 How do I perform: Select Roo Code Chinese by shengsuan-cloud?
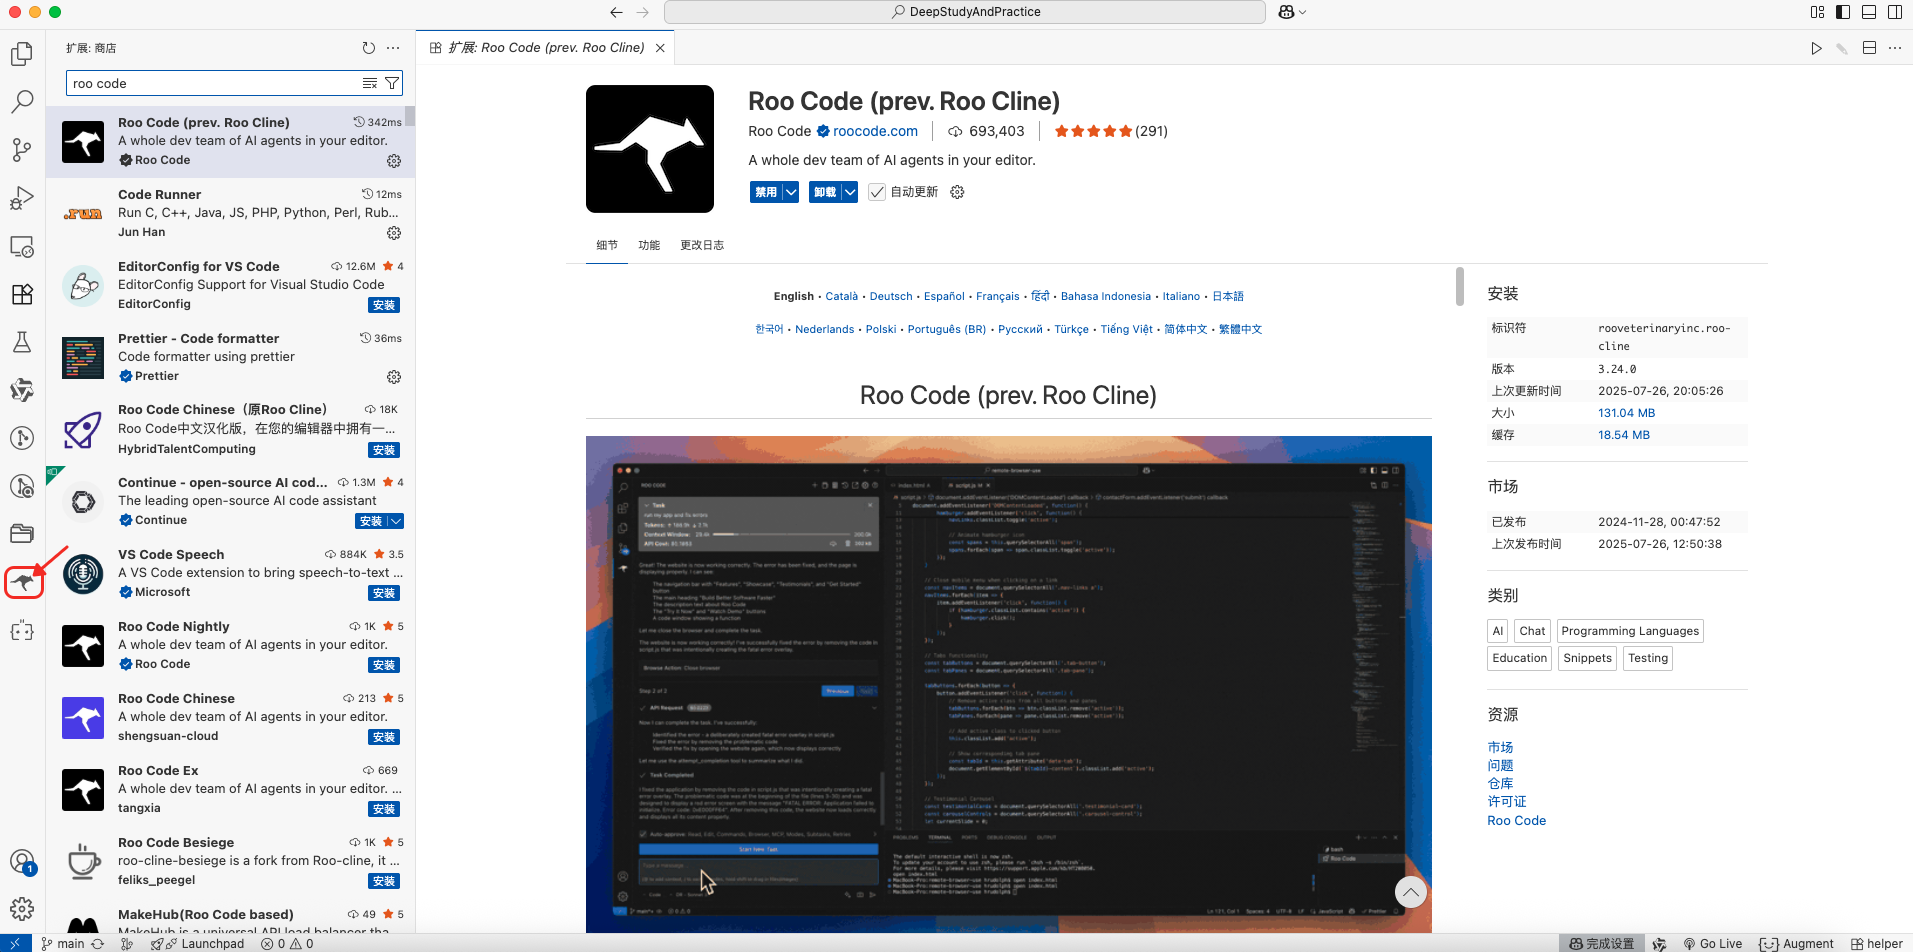[230, 717]
